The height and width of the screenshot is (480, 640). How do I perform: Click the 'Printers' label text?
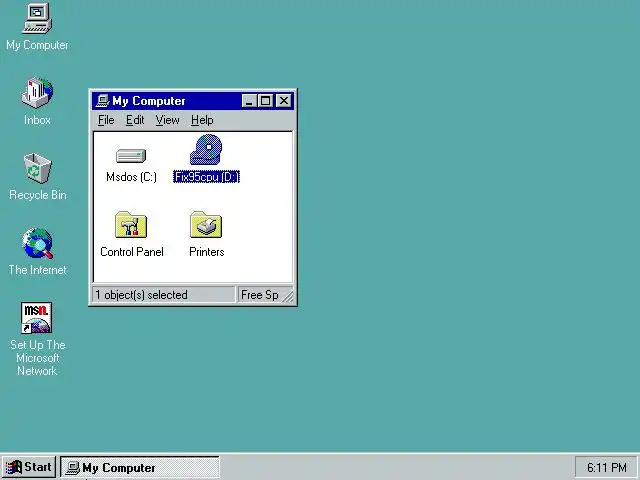pos(207,252)
